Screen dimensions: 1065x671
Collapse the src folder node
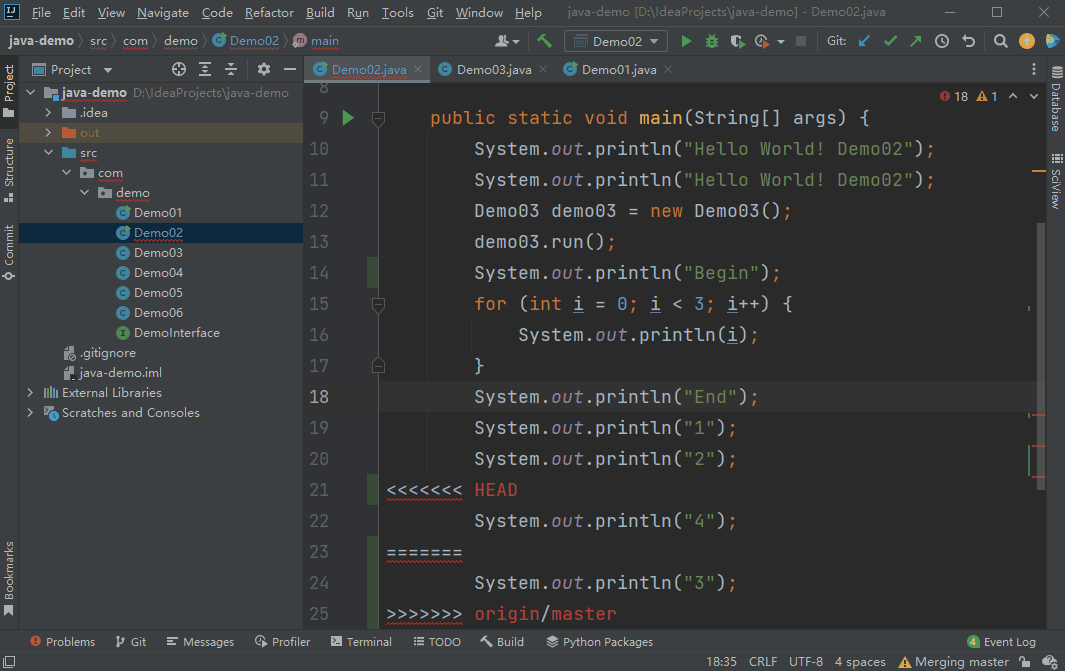[x=48, y=153]
